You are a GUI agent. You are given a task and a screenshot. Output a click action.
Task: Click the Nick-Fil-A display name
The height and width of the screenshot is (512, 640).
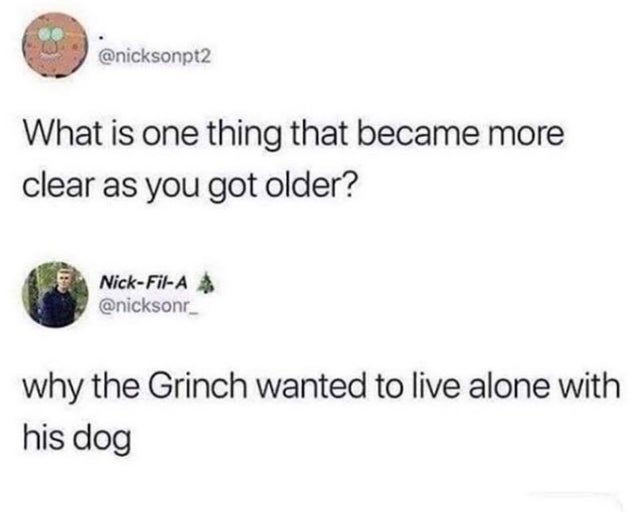(x=144, y=282)
